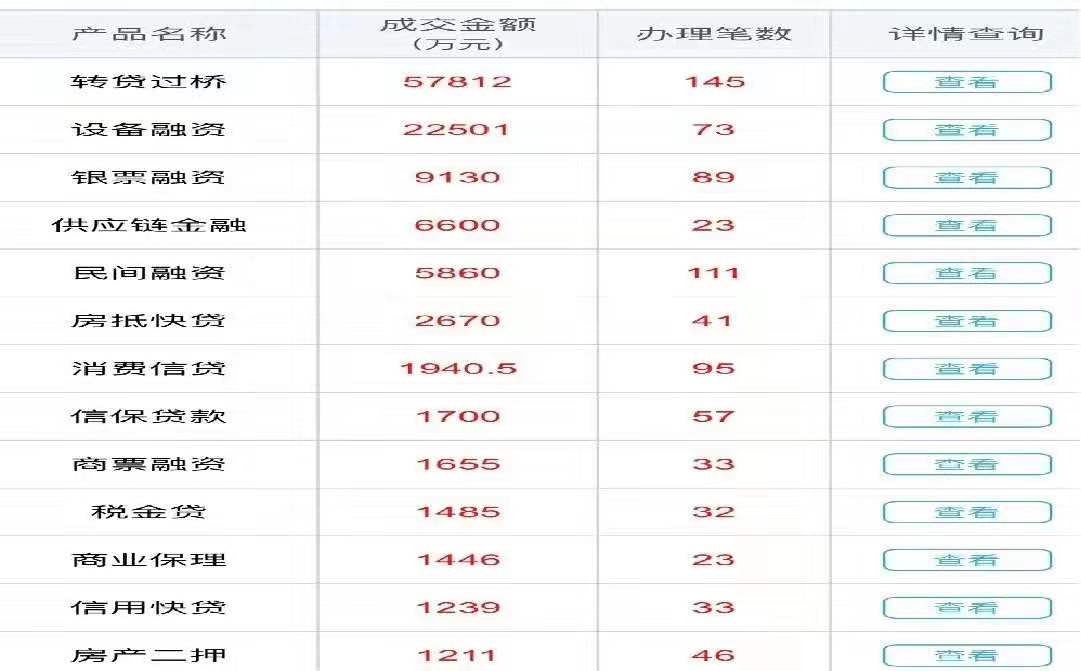Image resolution: width=1081 pixels, height=671 pixels.
Task: Click 查看 in 供应链金融 row
Action: (967, 226)
